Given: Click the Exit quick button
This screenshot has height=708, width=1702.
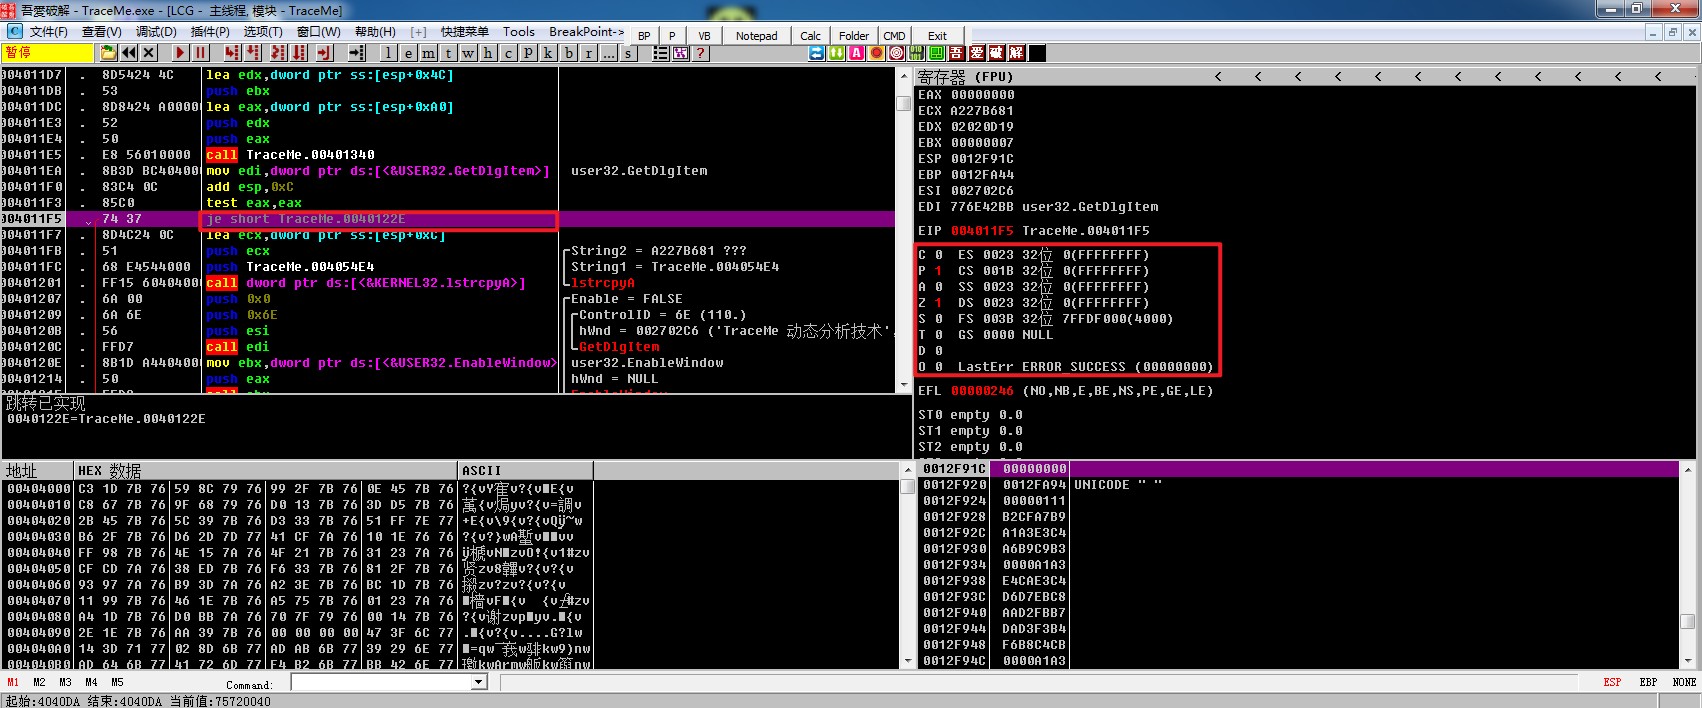Looking at the screenshot, I should click(x=937, y=36).
